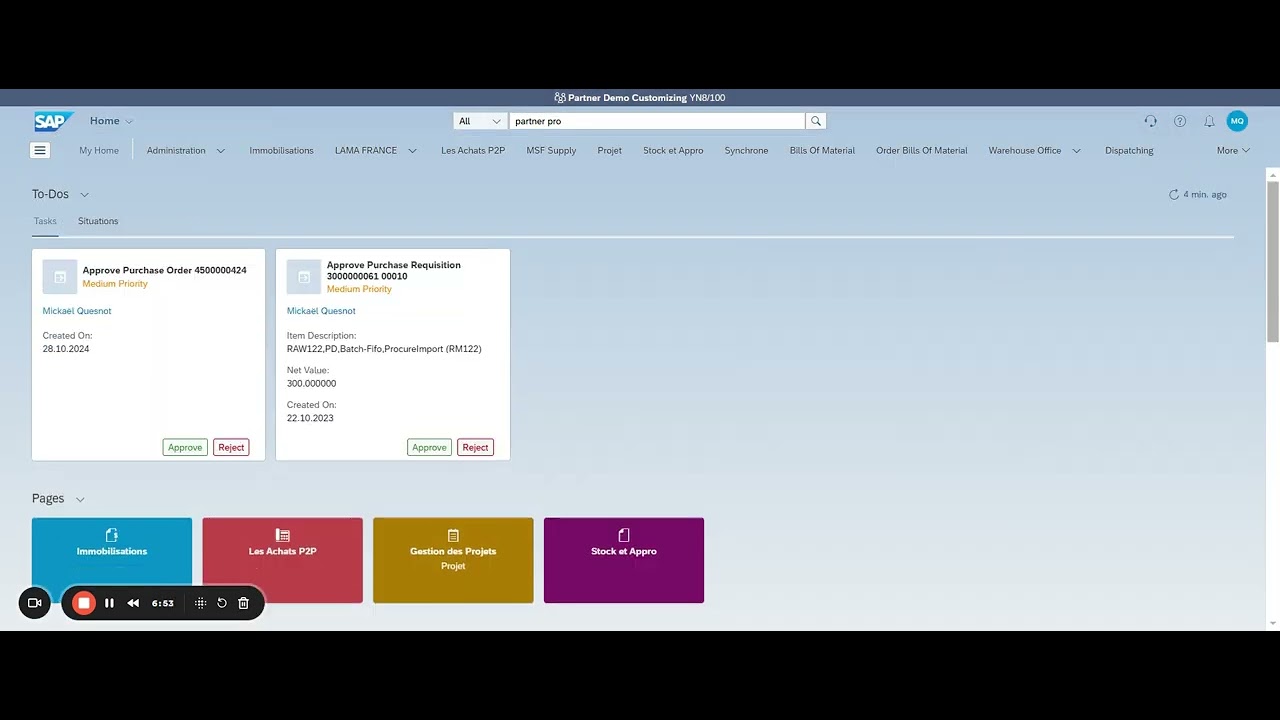Open the Dispatching menu item
The image size is (1280, 720).
click(1129, 151)
